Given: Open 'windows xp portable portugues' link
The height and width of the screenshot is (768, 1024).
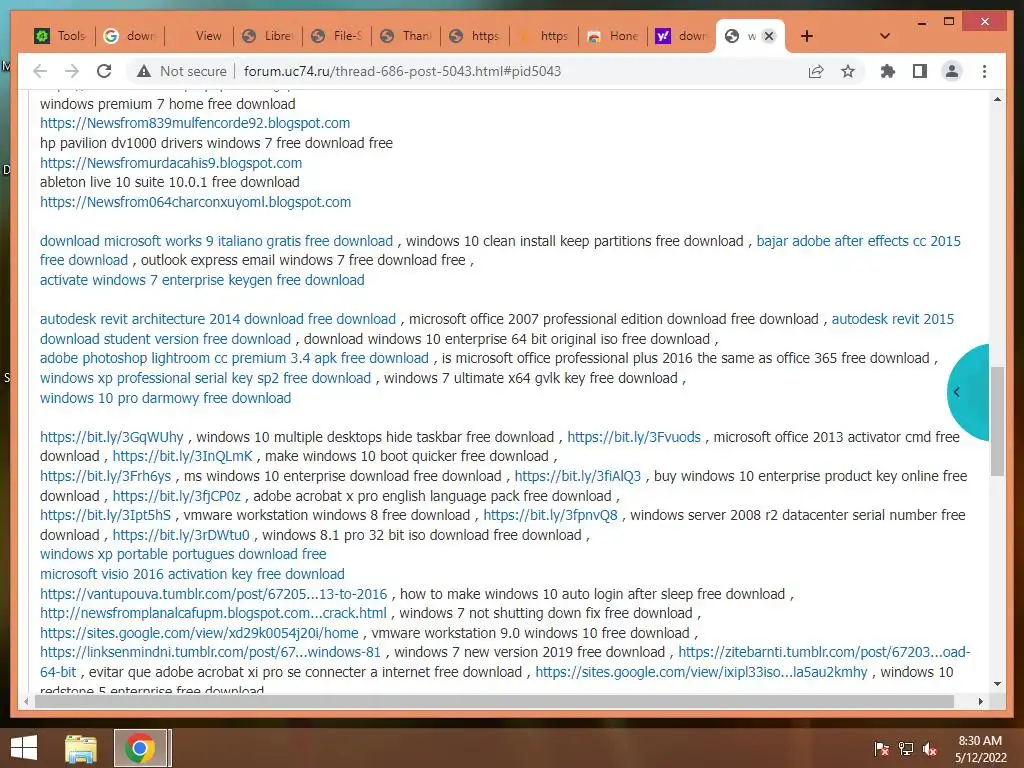Looking at the screenshot, I should [183, 554].
